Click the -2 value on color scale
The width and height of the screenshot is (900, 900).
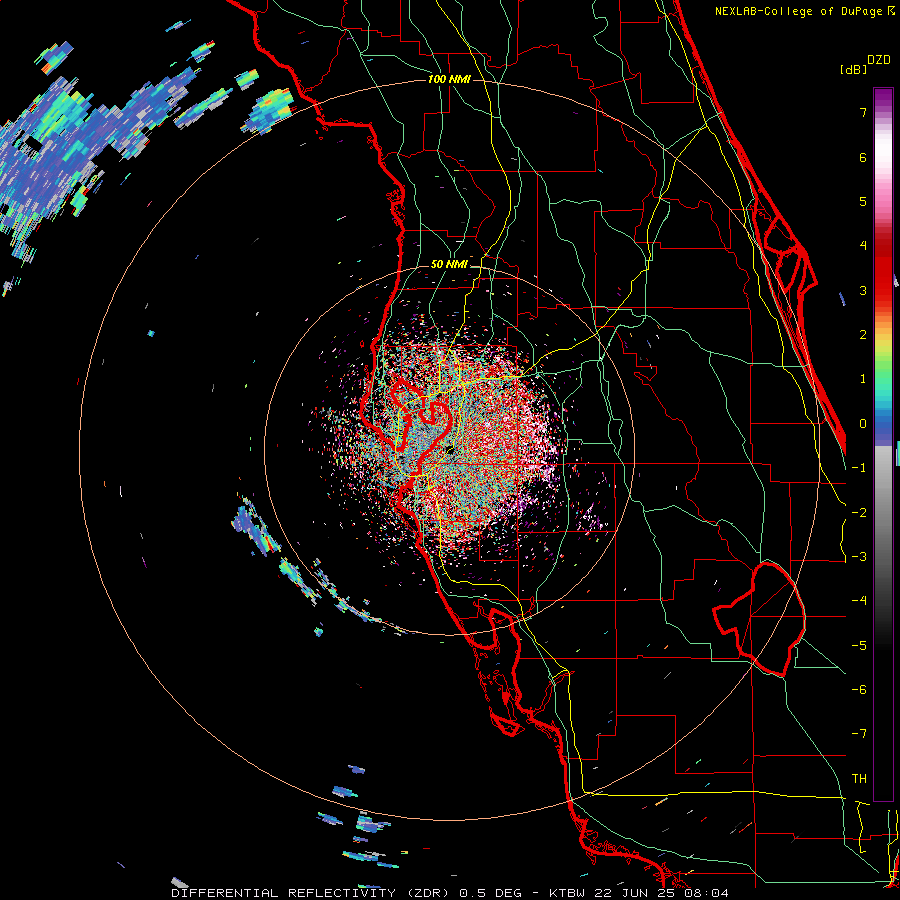coord(859,513)
